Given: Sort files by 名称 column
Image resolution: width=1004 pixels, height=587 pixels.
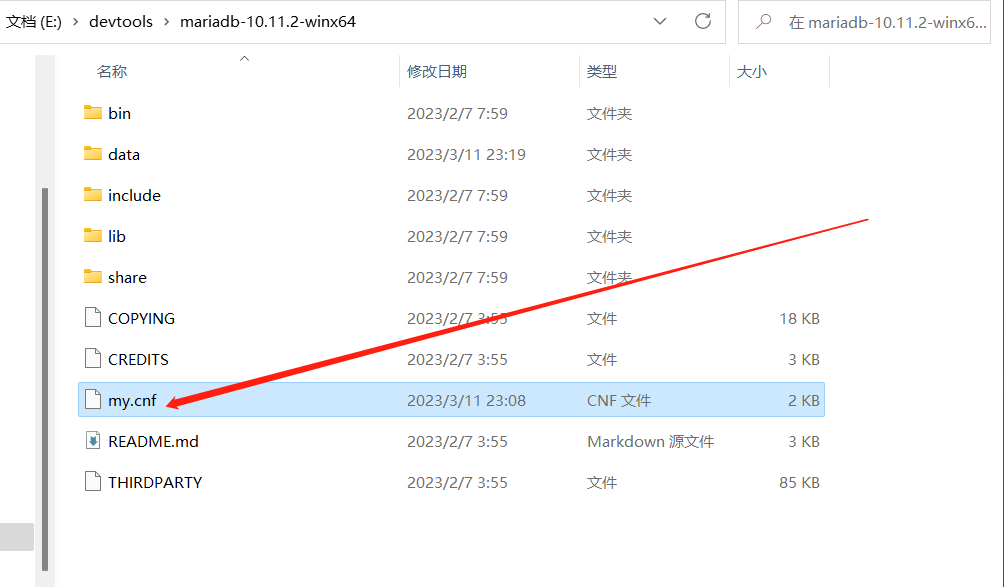Looking at the screenshot, I should 112,72.
